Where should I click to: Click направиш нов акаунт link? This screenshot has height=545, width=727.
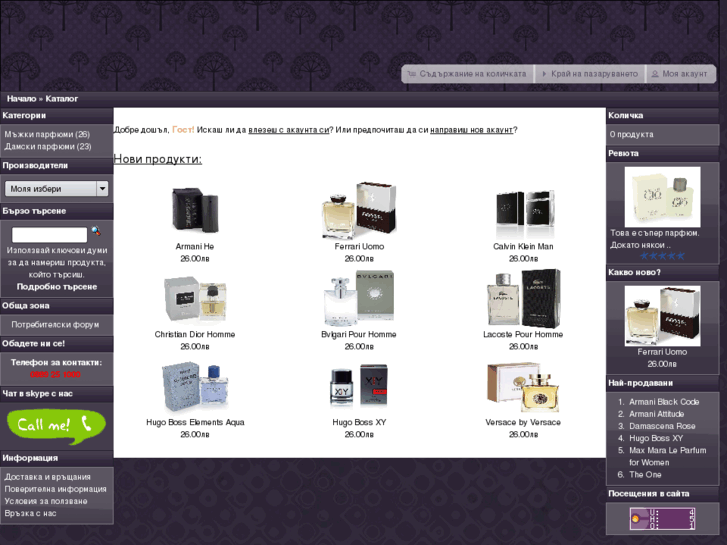(x=472, y=130)
